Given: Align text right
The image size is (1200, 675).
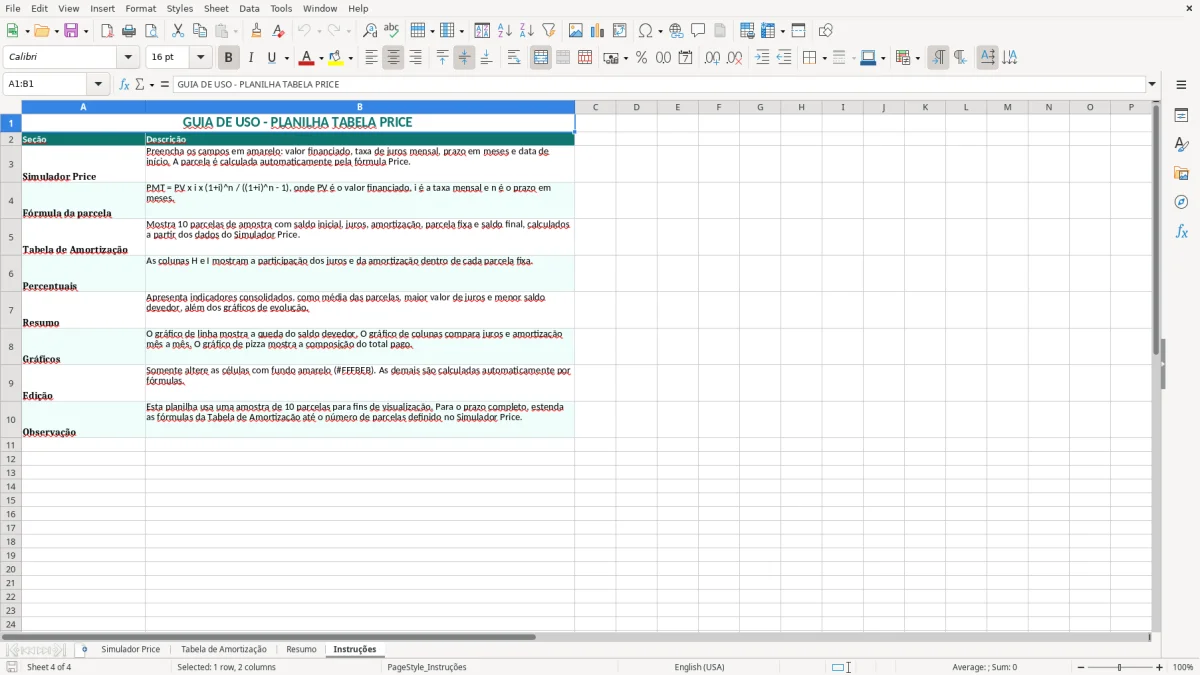Looking at the screenshot, I should 415,58.
